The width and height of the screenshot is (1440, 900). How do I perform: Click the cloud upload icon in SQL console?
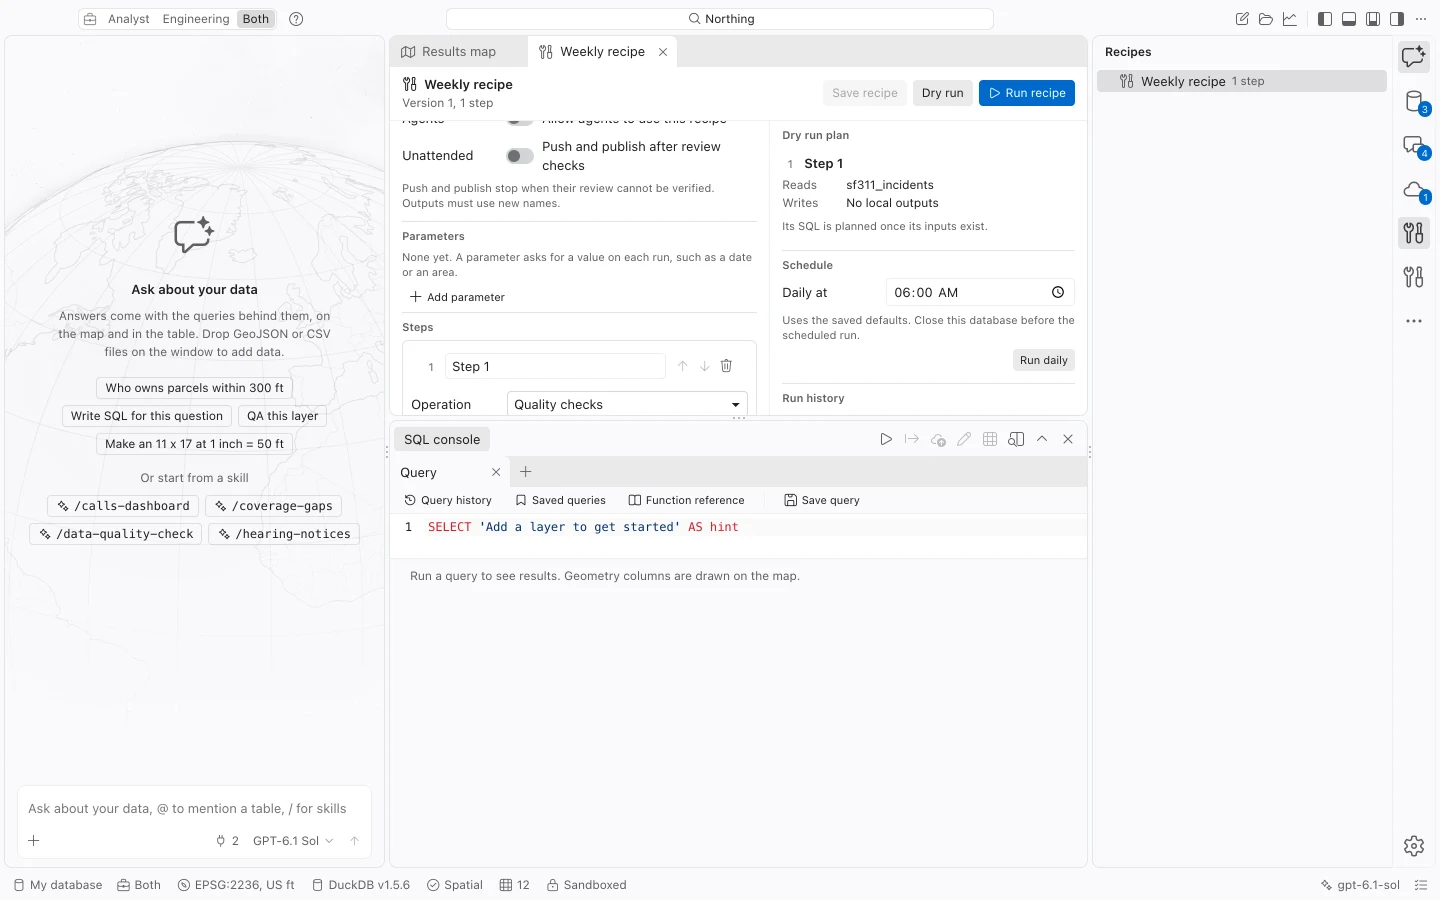click(x=938, y=439)
